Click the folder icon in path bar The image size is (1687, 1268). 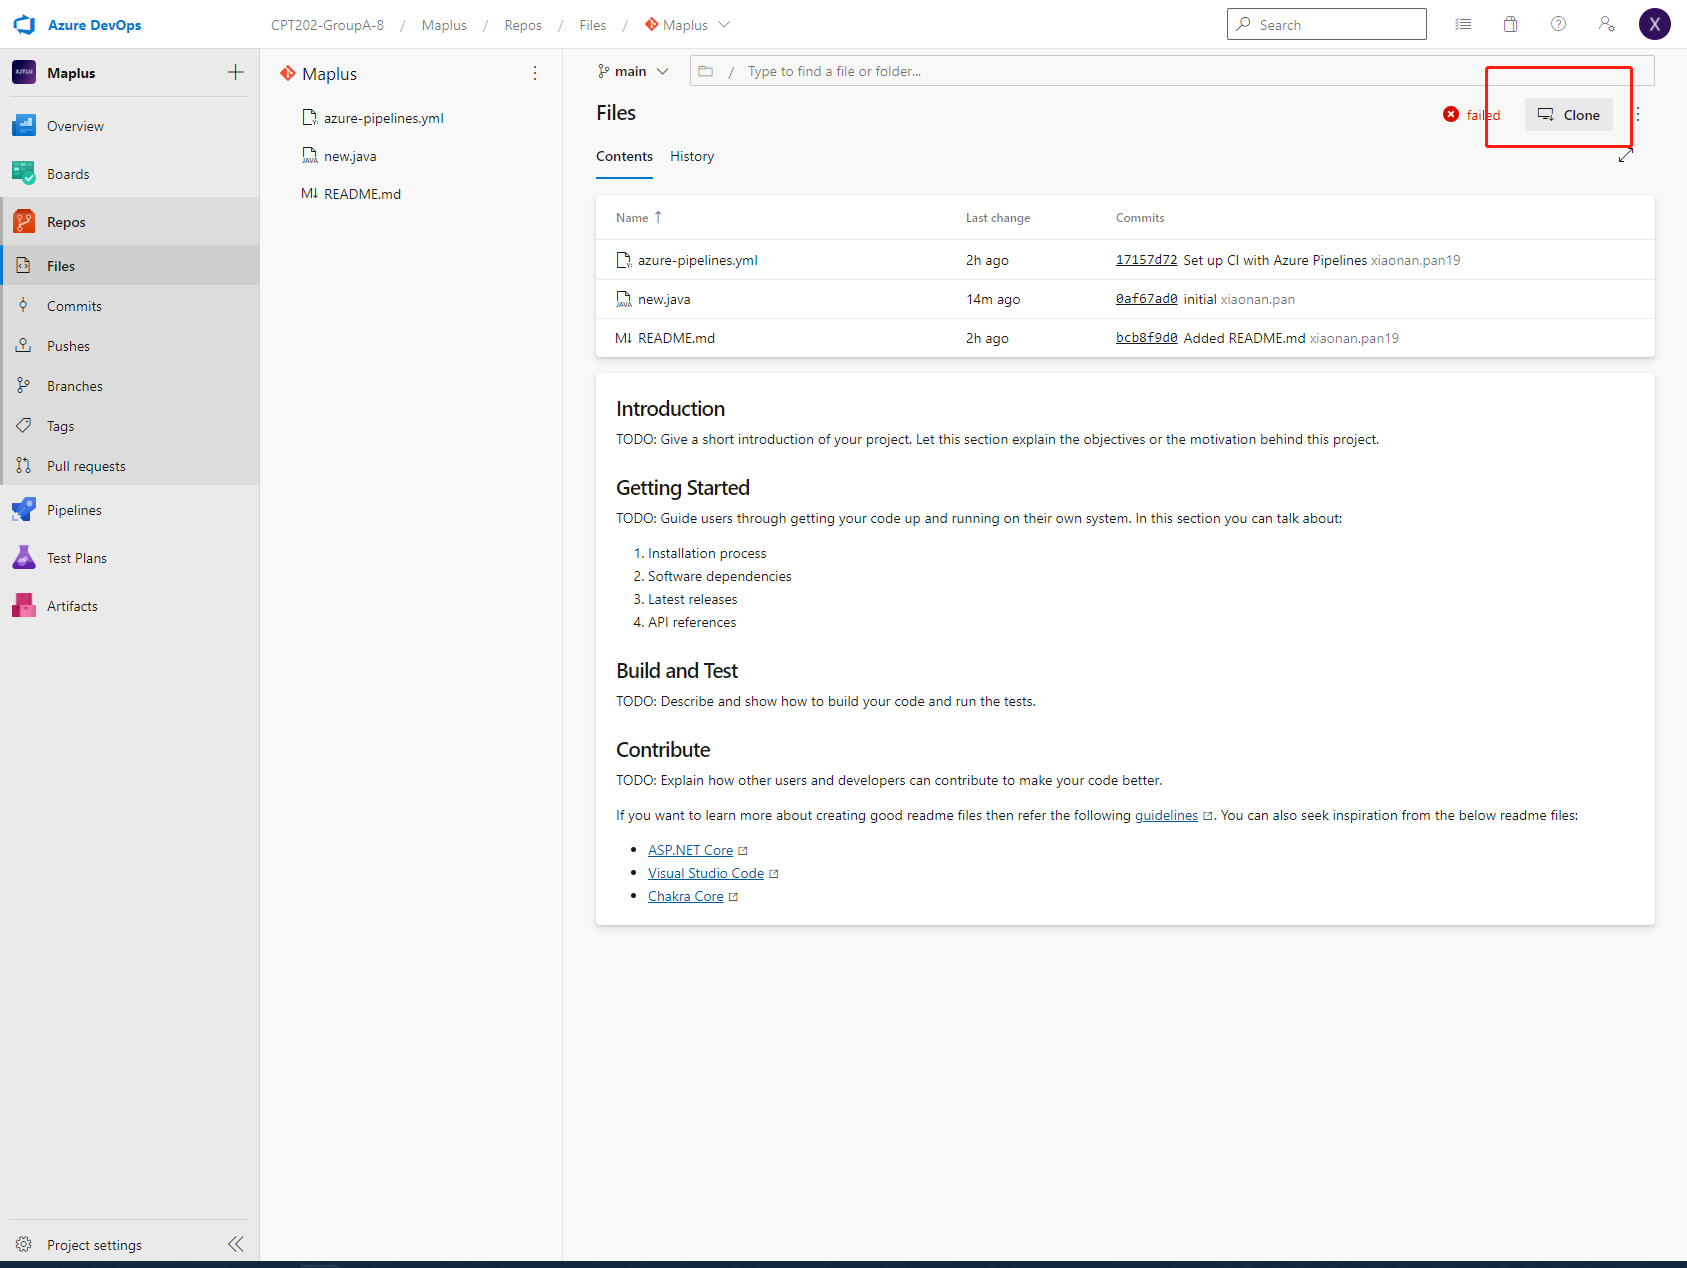(705, 71)
